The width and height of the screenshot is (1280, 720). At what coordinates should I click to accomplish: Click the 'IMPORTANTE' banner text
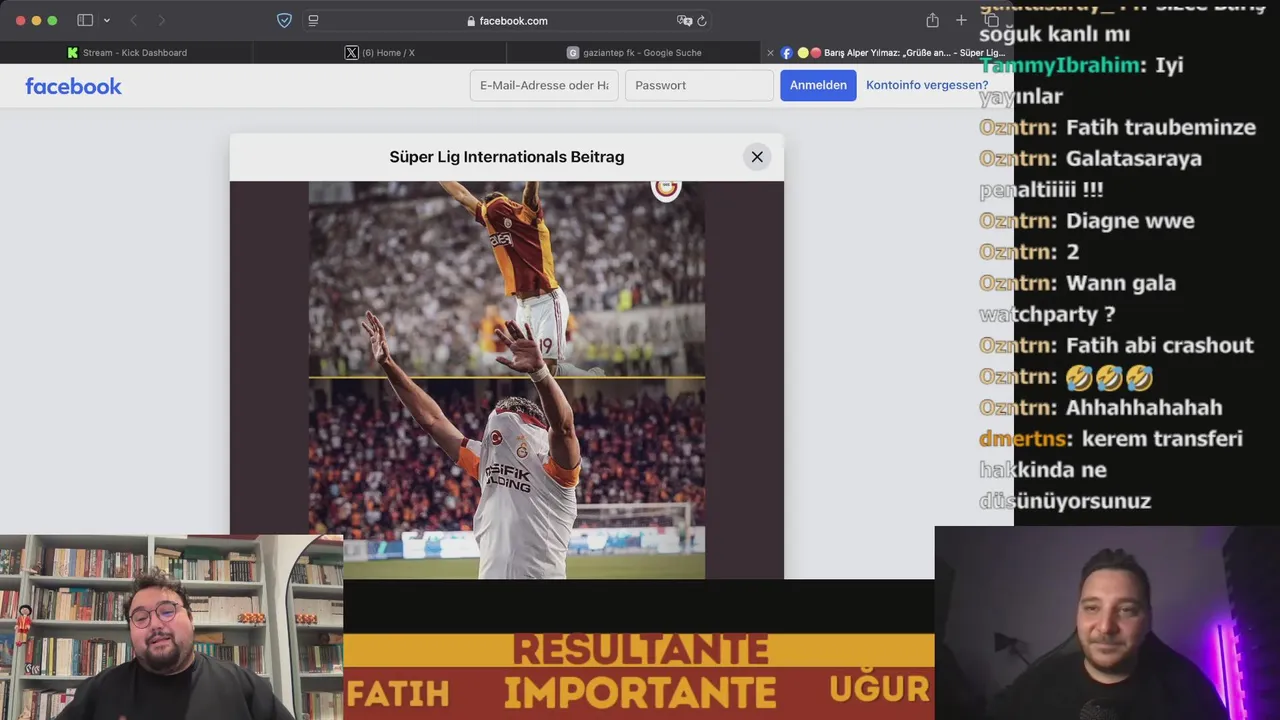640,692
